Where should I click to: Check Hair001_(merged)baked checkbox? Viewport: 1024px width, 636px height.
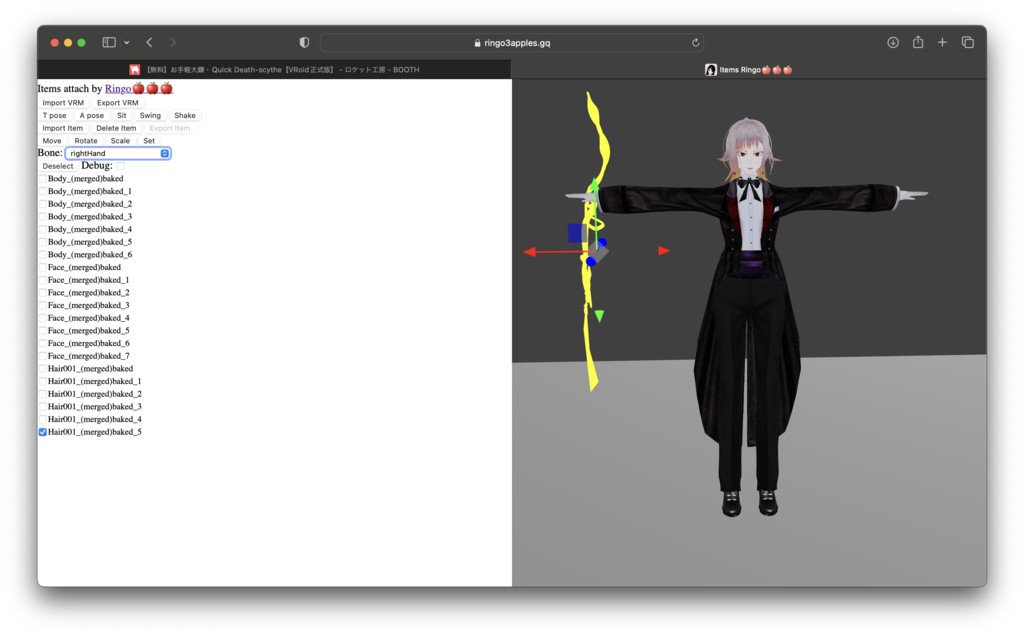pyautogui.click(x=42, y=368)
